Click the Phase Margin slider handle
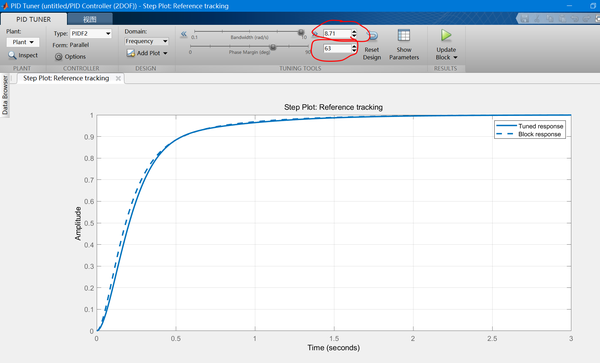 [273, 47]
